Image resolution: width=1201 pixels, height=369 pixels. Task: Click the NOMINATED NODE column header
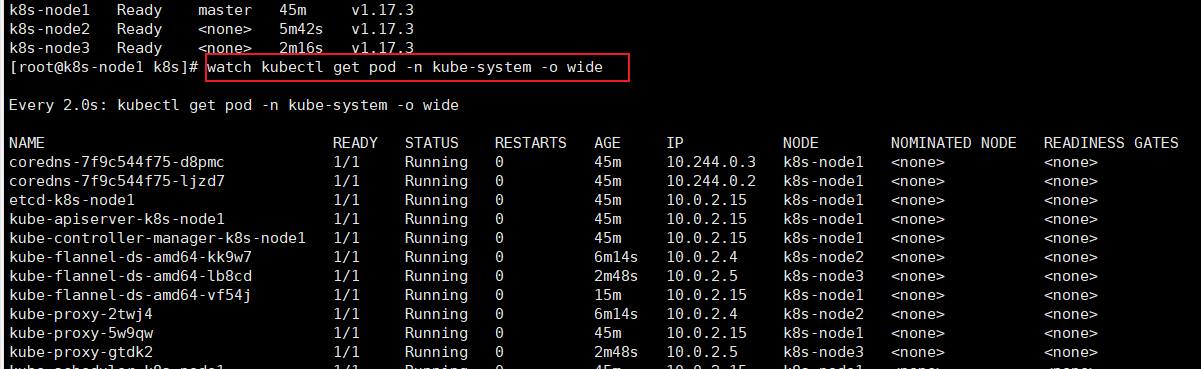point(953,143)
